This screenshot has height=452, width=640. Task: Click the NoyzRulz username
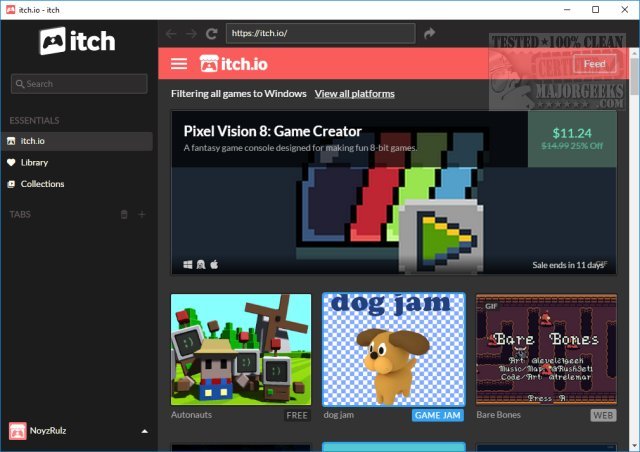(x=48, y=431)
